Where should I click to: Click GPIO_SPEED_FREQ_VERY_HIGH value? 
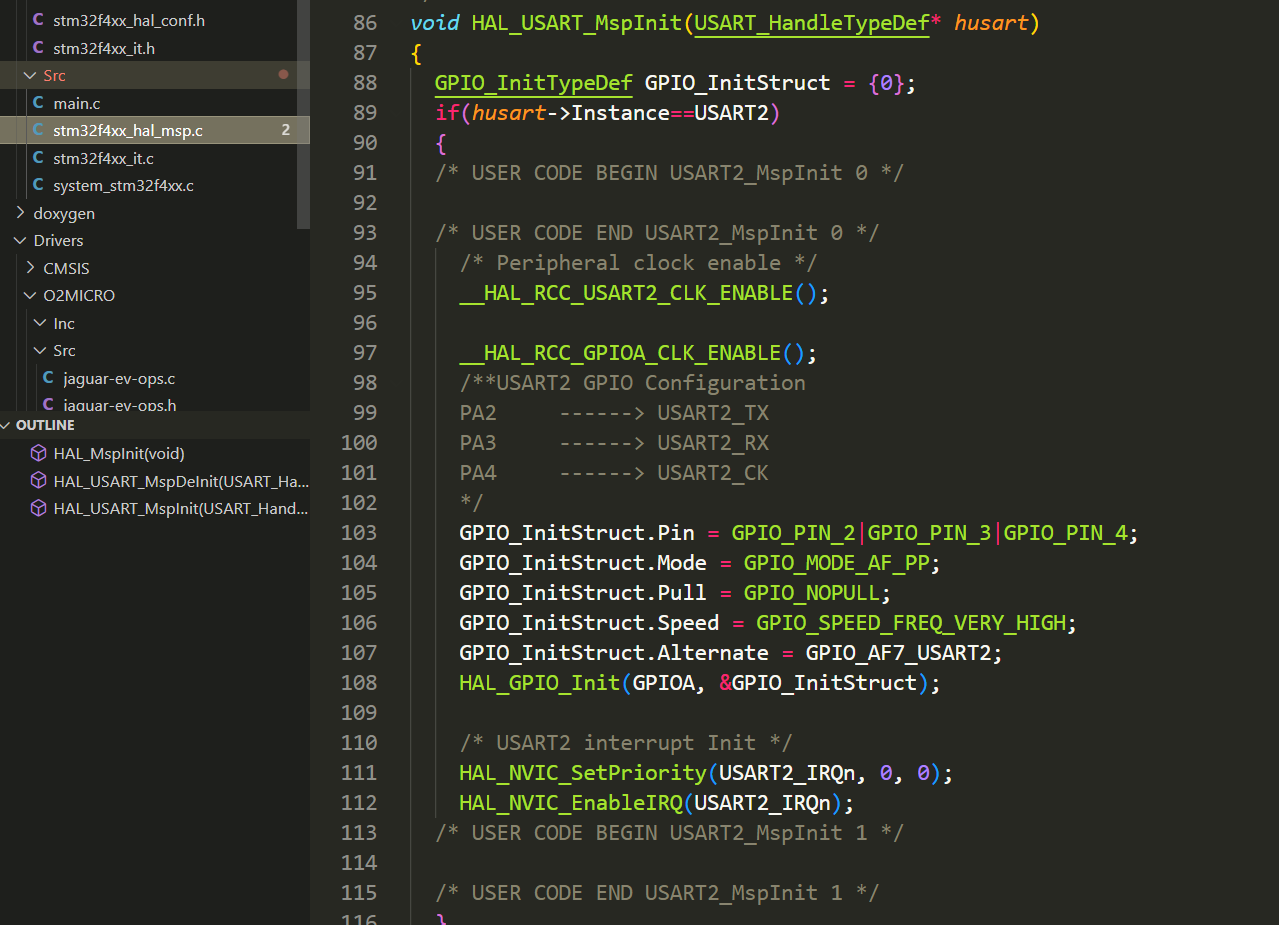click(911, 623)
